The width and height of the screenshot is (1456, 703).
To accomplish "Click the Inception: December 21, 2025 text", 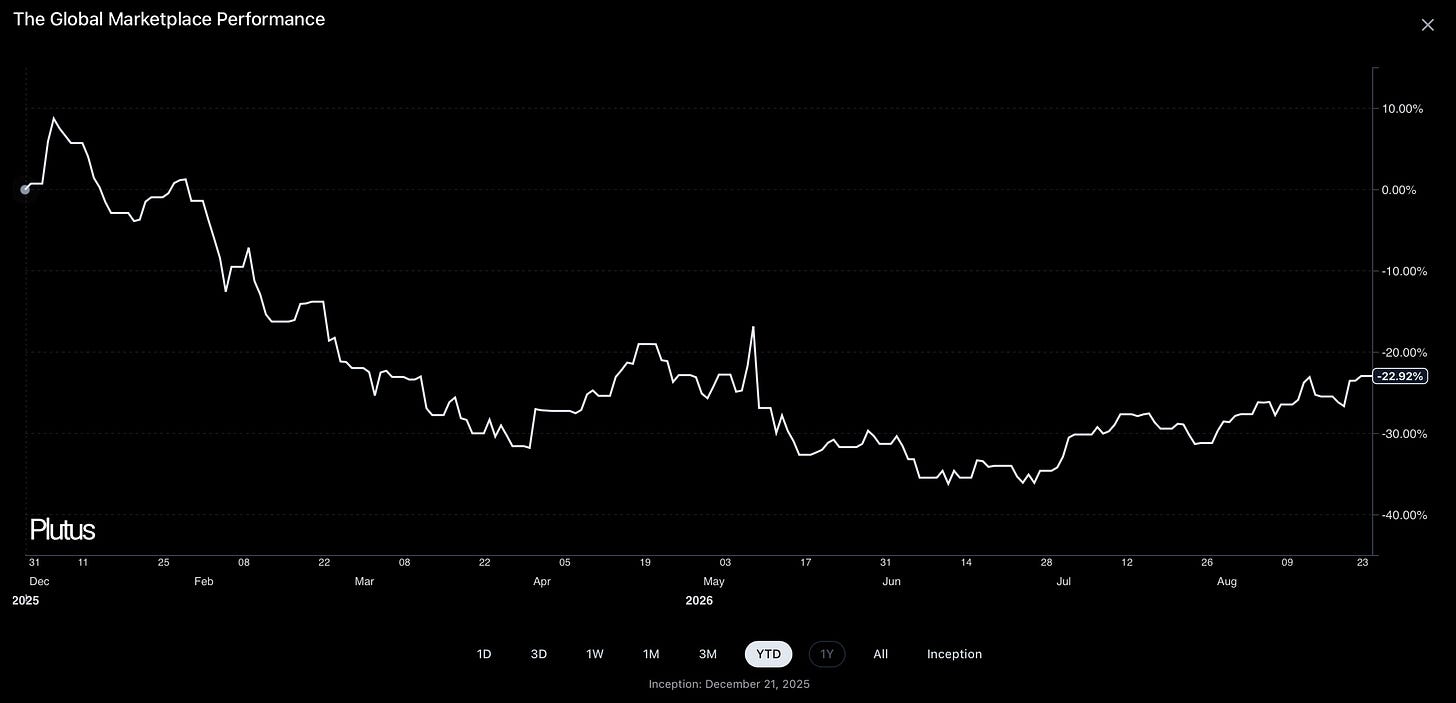I will pos(729,684).
